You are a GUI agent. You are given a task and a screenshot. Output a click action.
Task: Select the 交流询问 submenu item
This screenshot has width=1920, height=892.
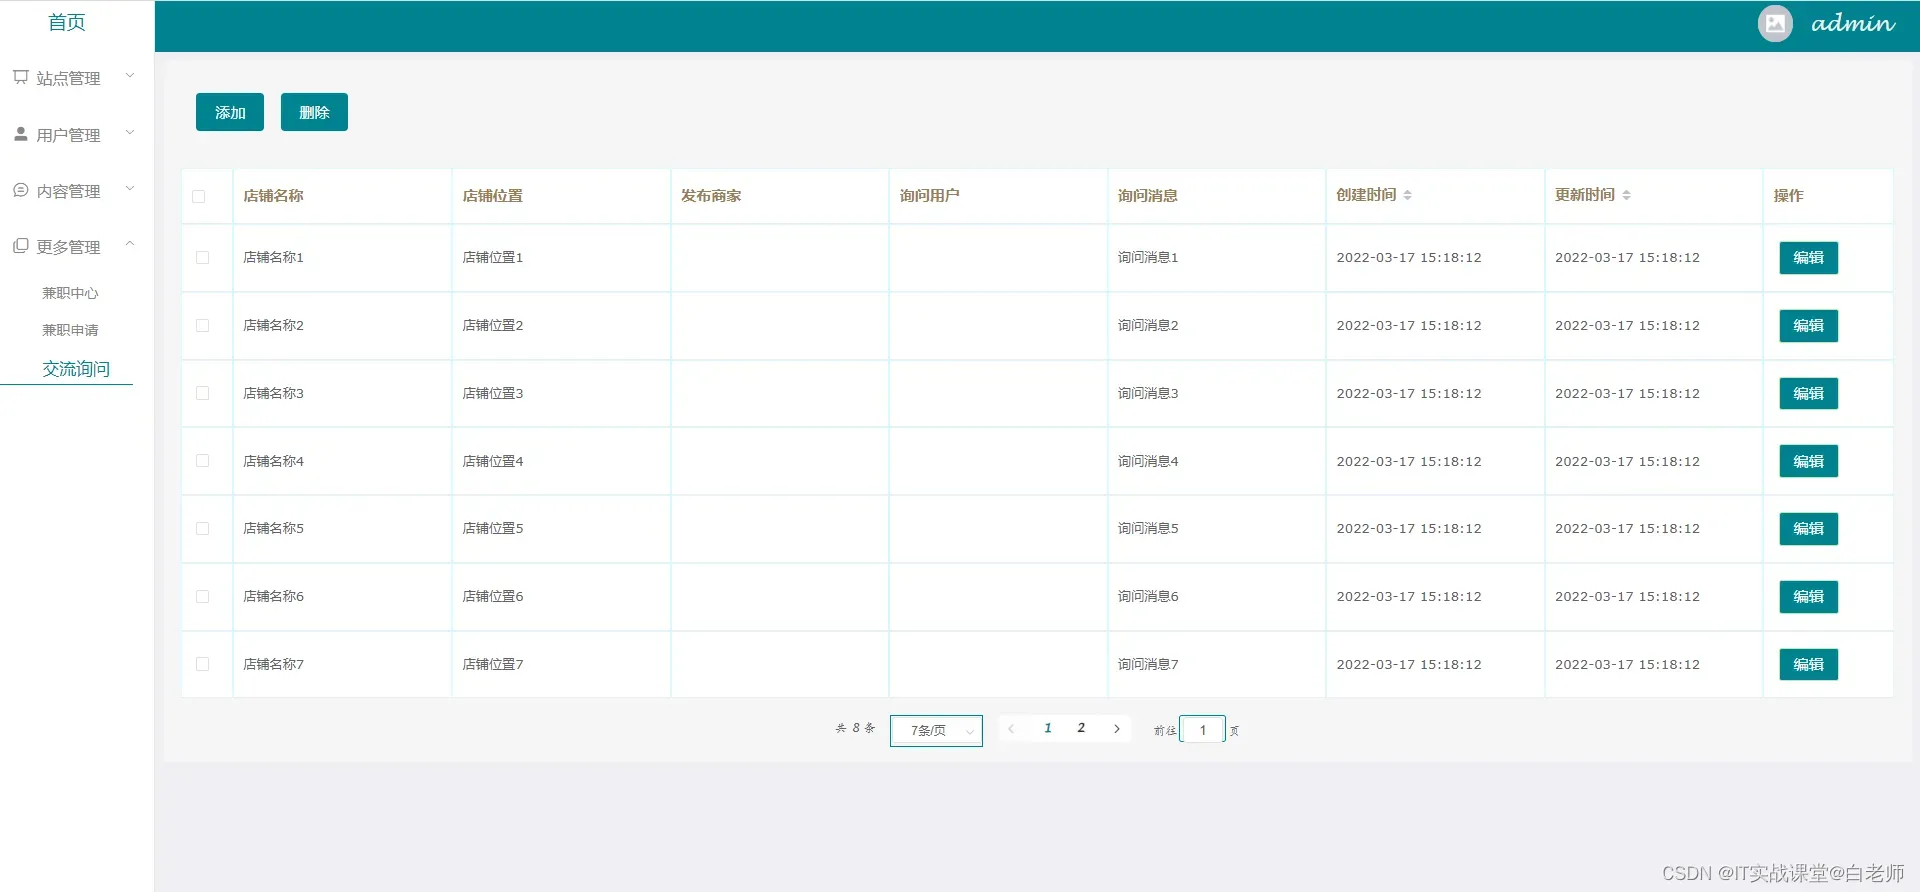(x=76, y=369)
